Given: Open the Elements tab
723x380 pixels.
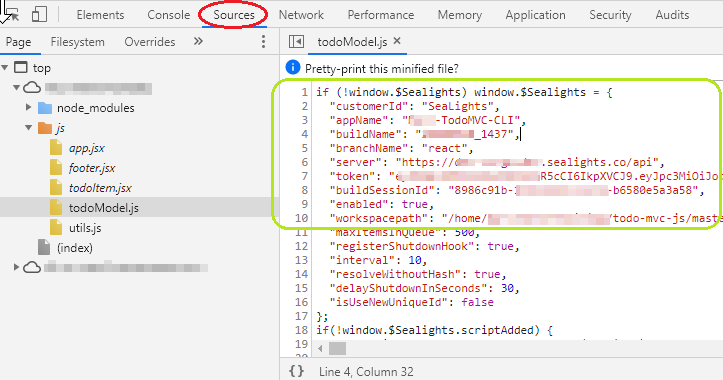Looking at the screenshot, I should pyautogui.click(x=100, y=15).
